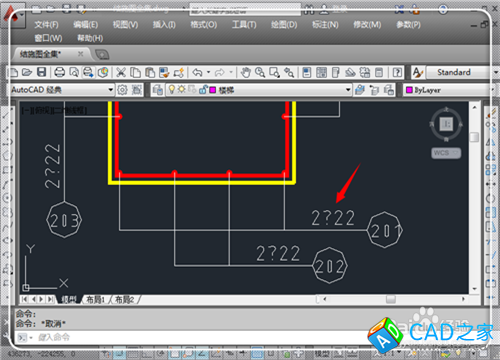500x360 pixels.
Task: Open the Plot printer icon
Action: point(59,72)
